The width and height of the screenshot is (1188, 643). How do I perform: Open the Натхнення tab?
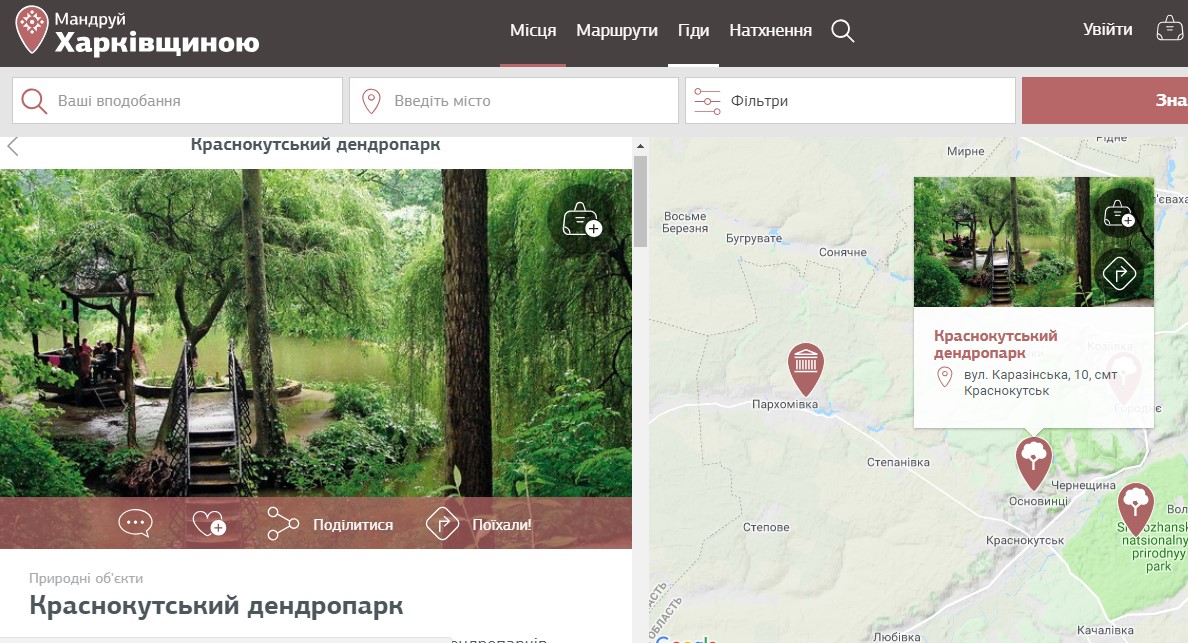point(771,30)
